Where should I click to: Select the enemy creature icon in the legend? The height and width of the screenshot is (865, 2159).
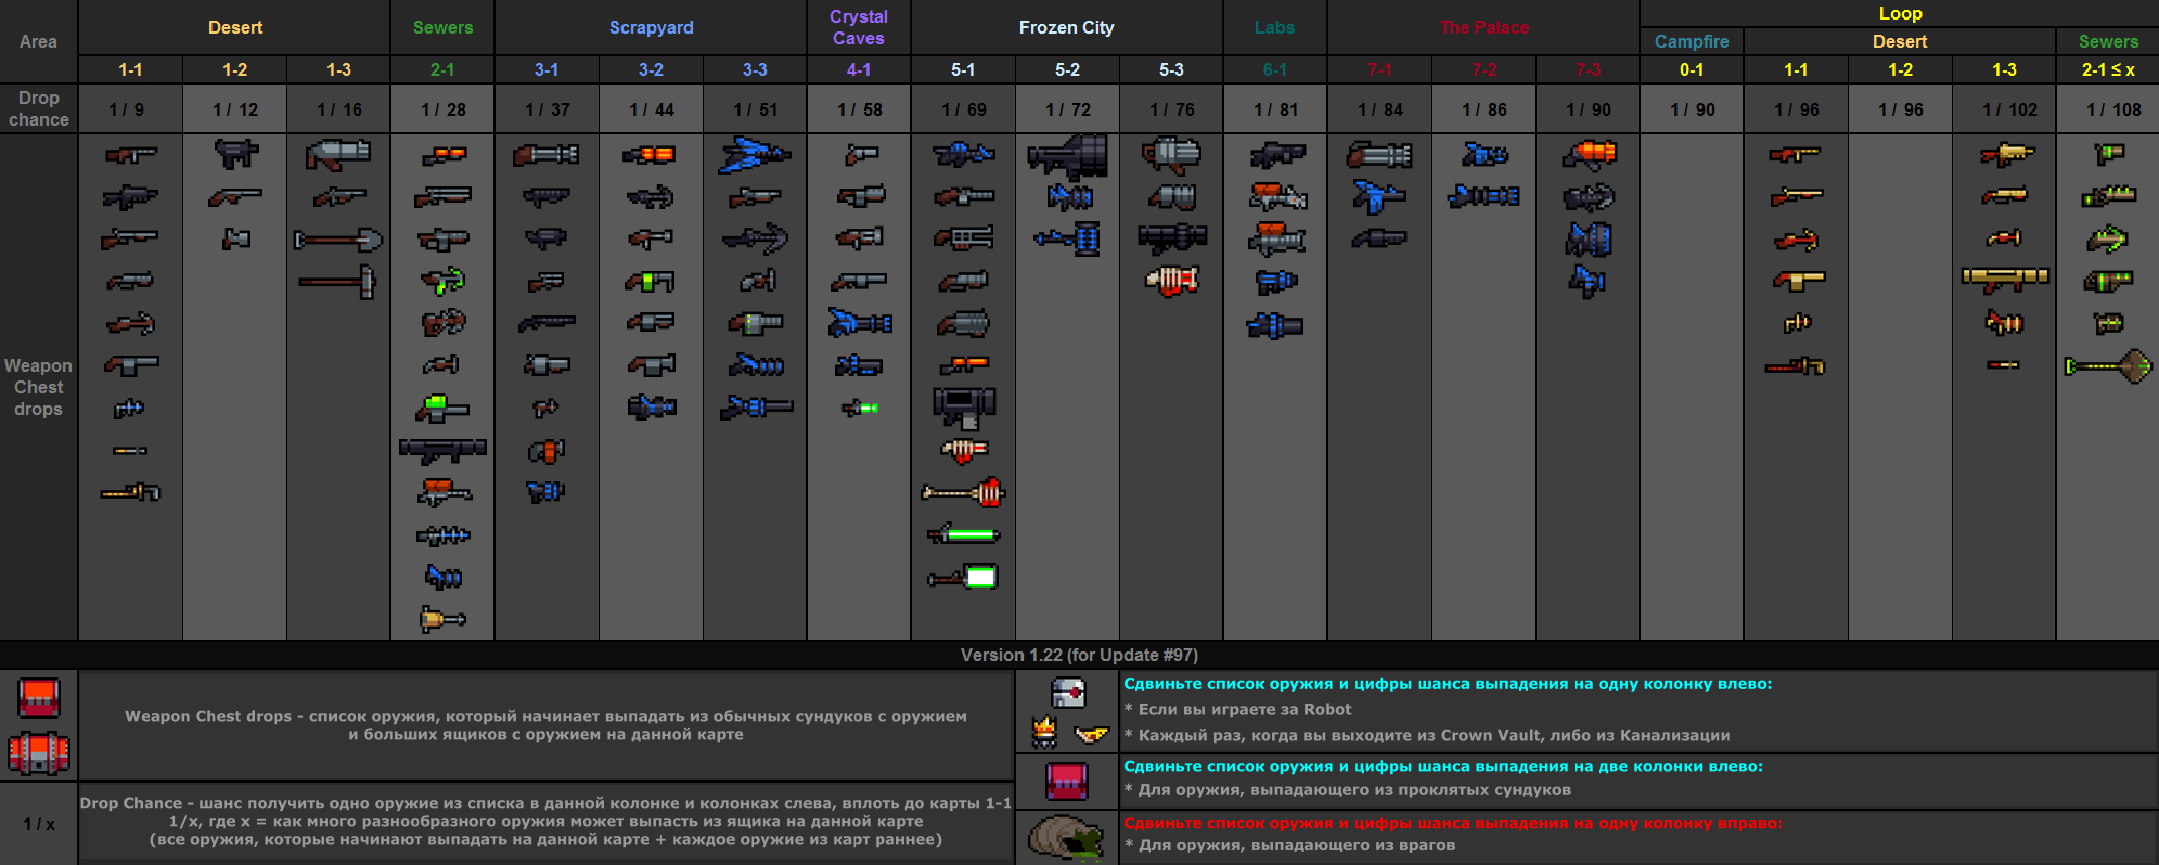1067,838
